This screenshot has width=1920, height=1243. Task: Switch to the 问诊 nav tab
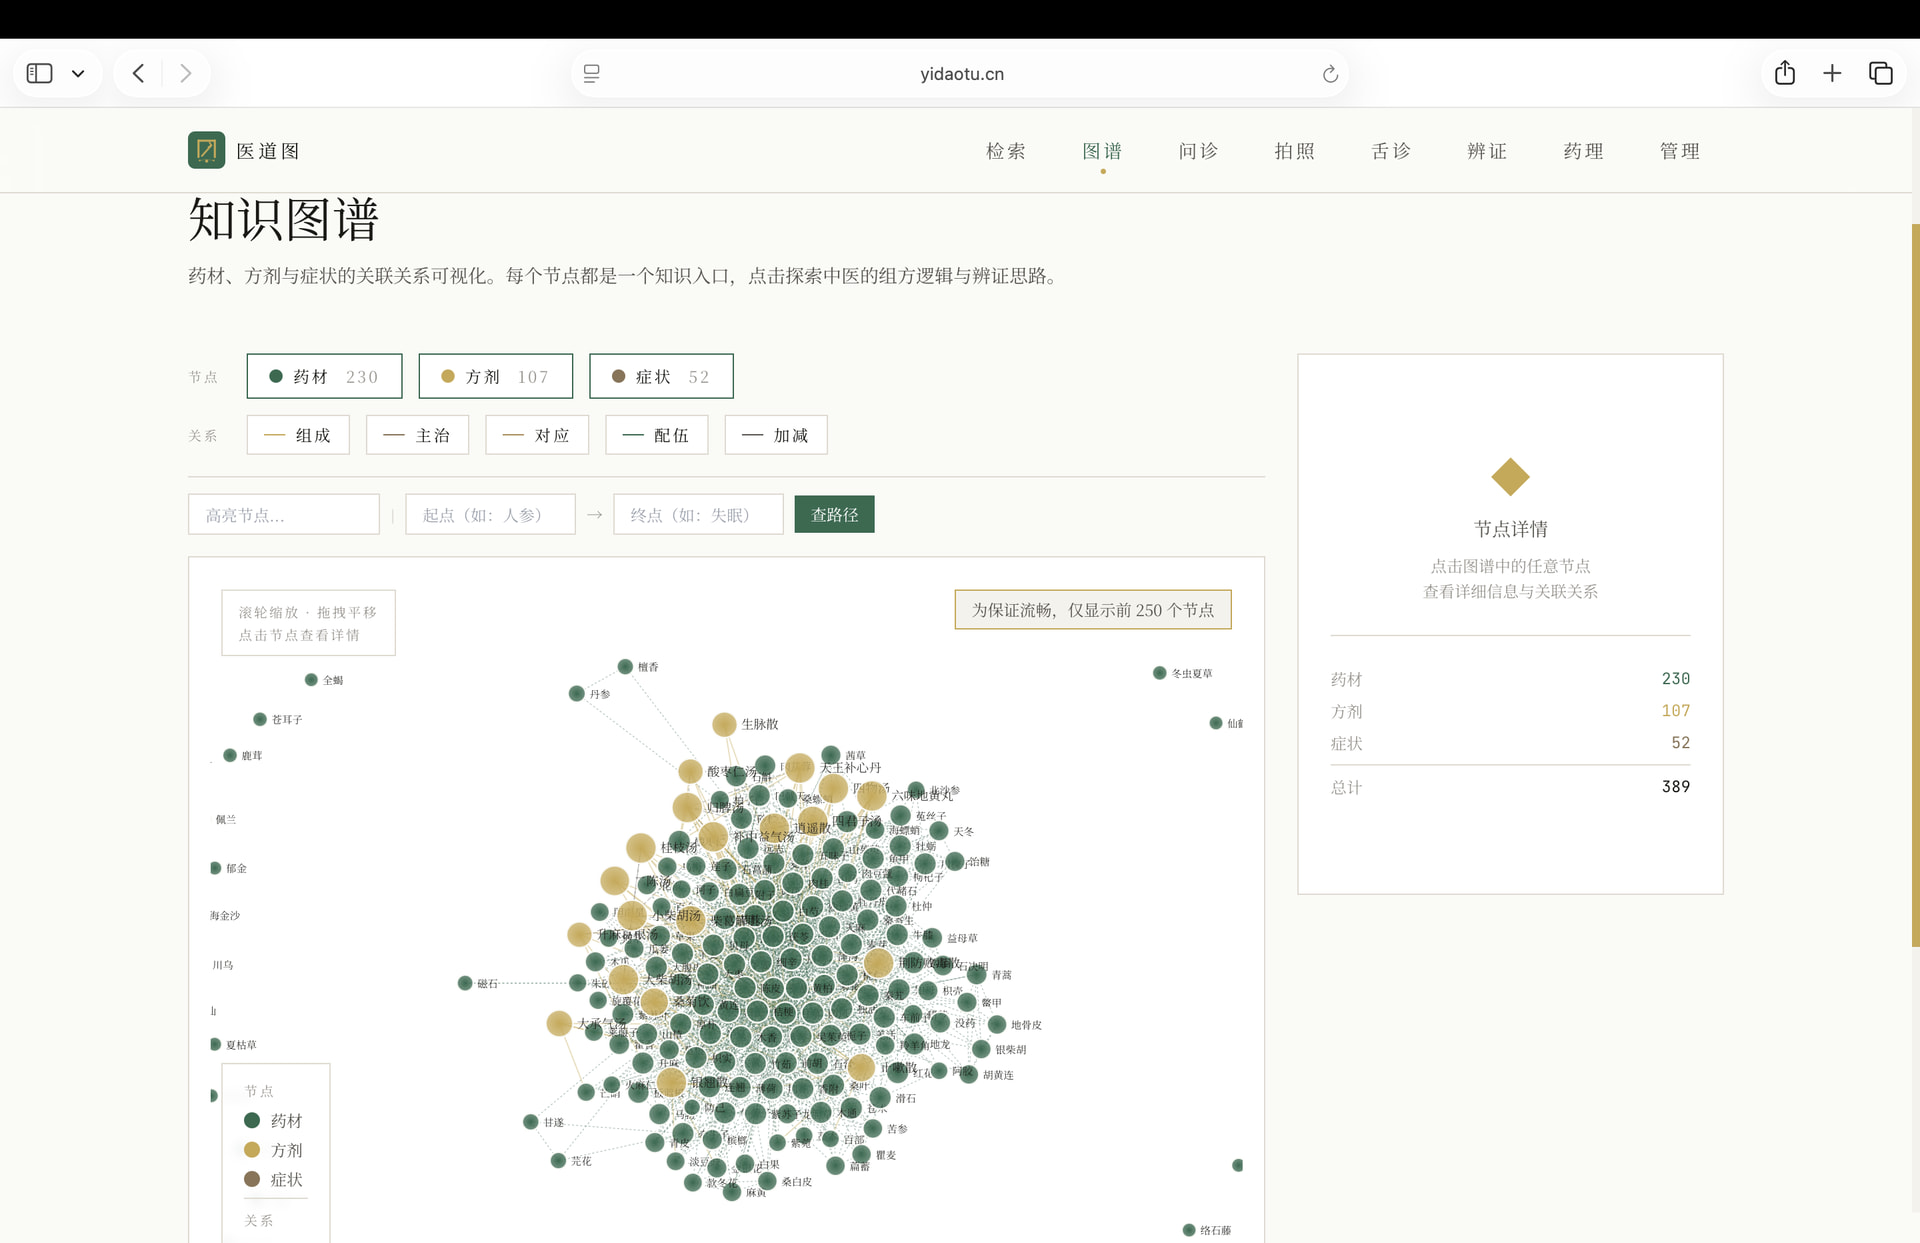tap(1198, 151)
